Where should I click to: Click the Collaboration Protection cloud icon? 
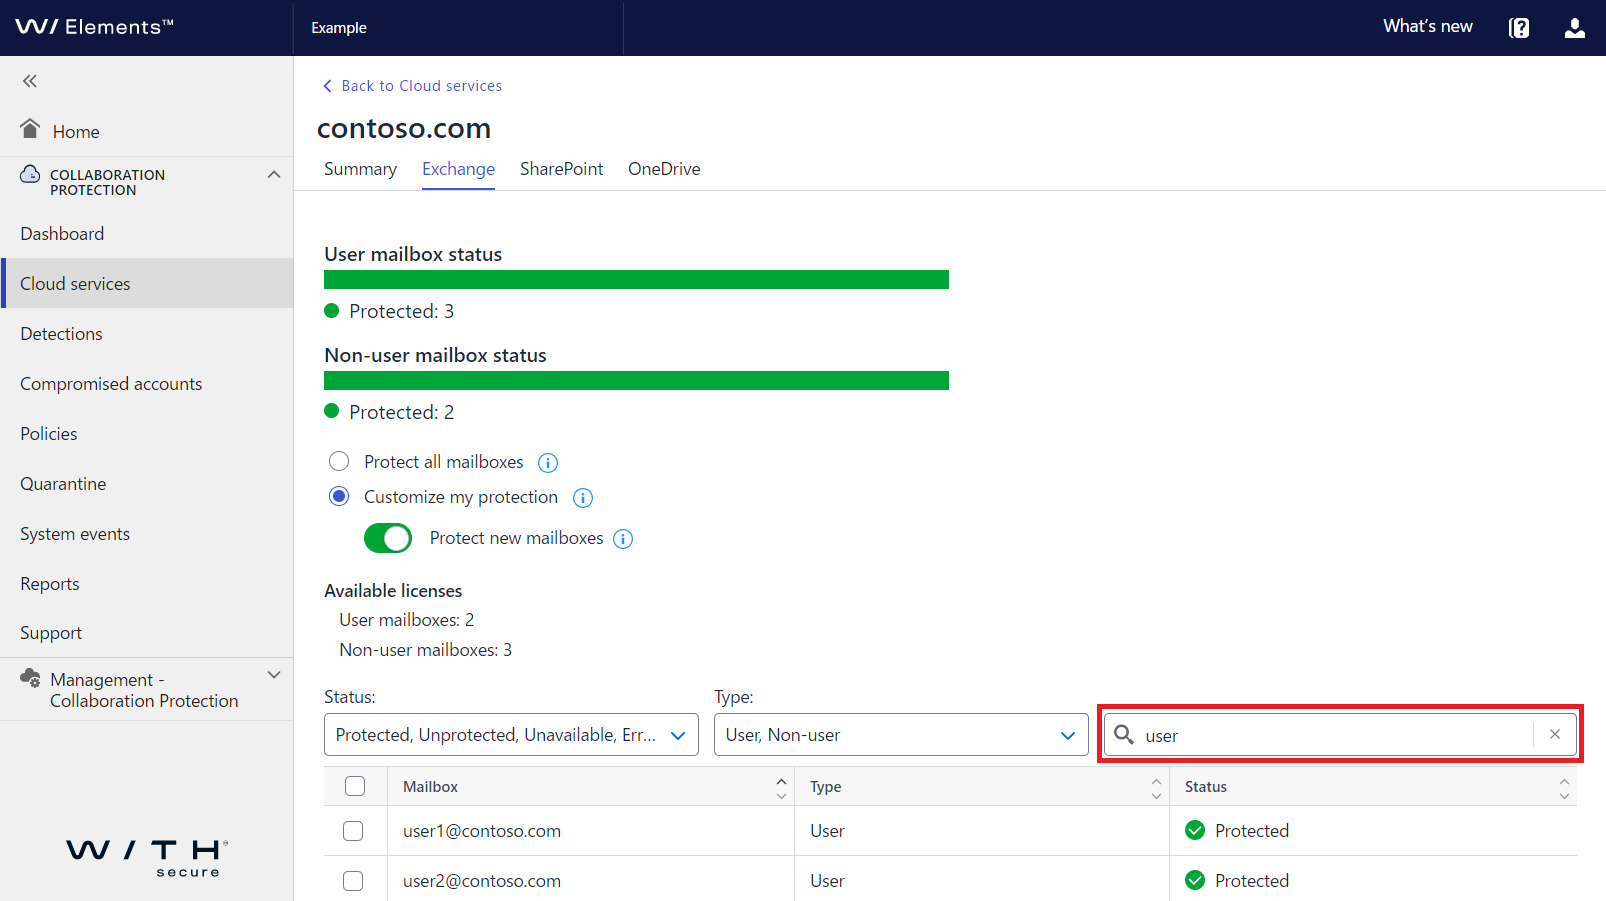point(31,174)
